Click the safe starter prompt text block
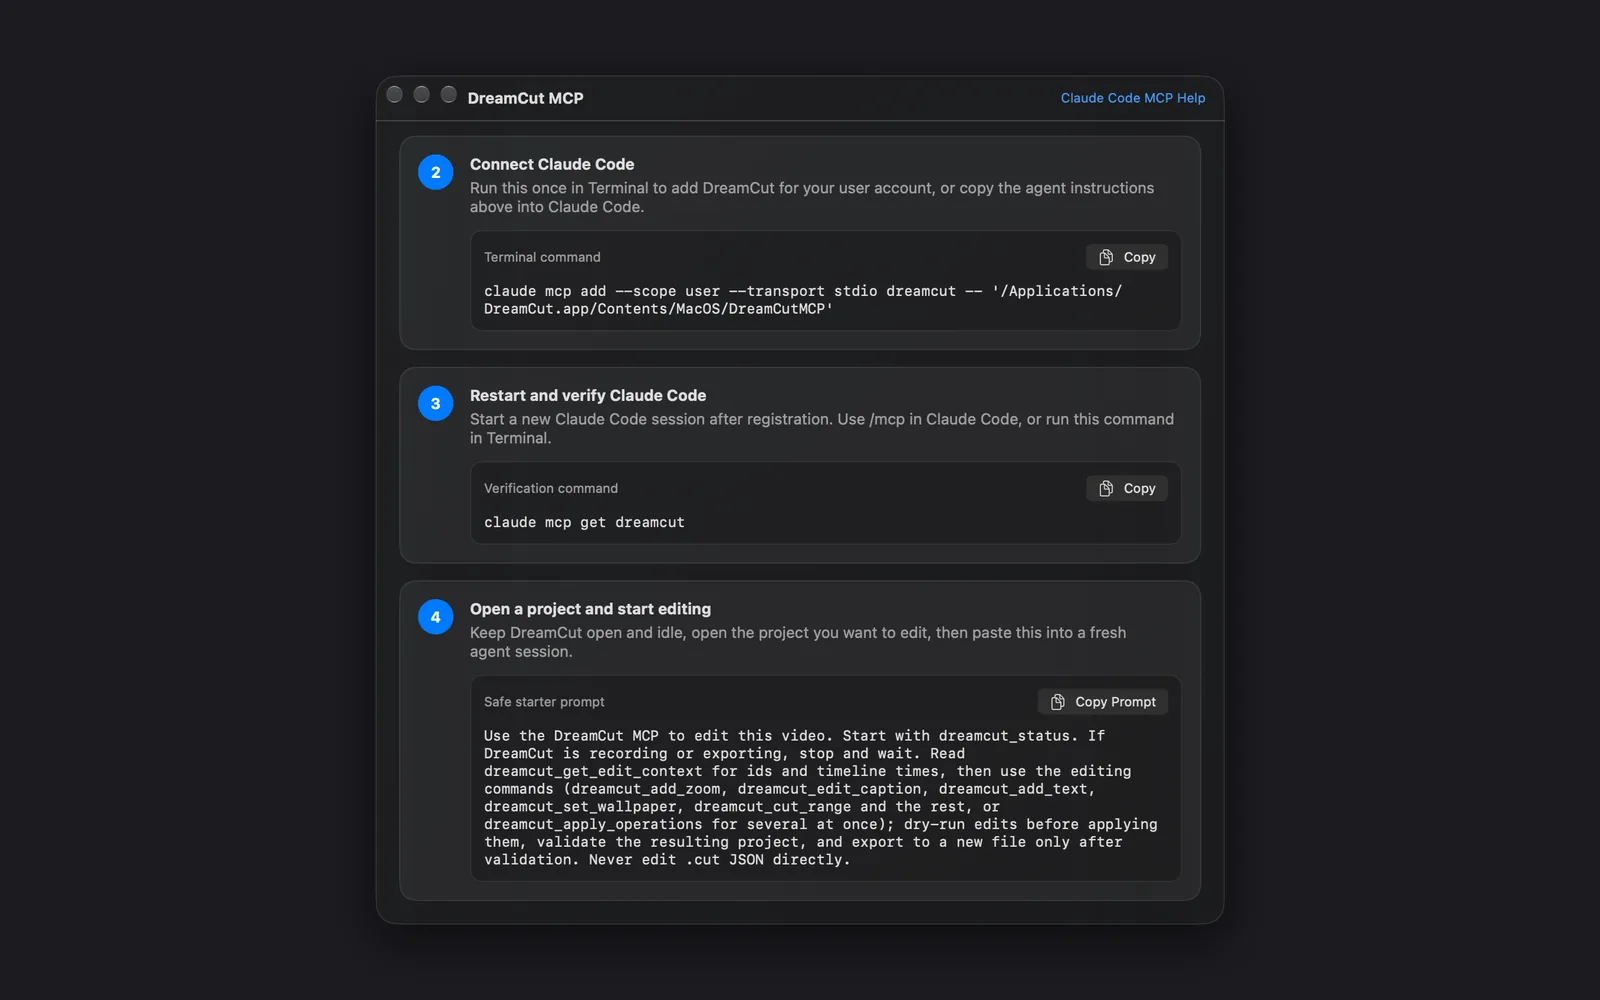Viewport: 1600px width, 1000px height. (x=820, y=797)
